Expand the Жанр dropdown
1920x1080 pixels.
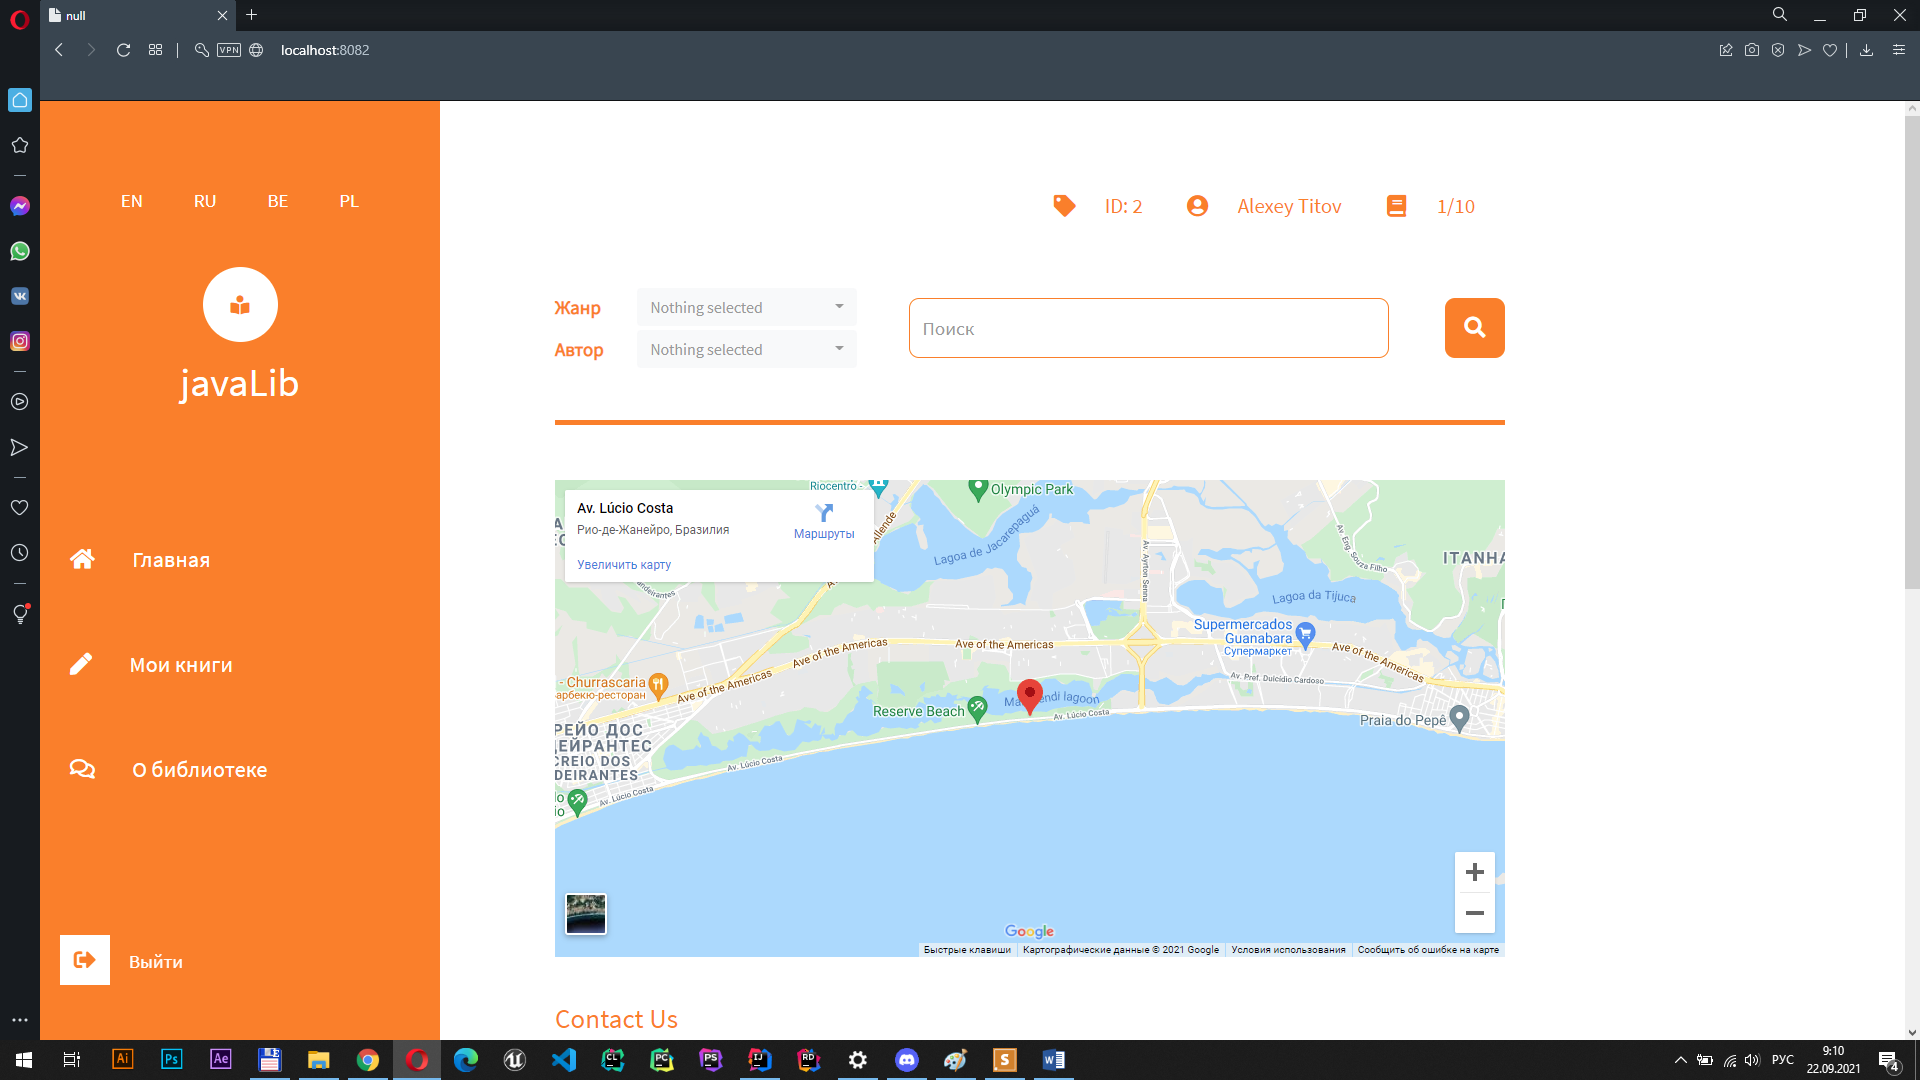point(746,307)
